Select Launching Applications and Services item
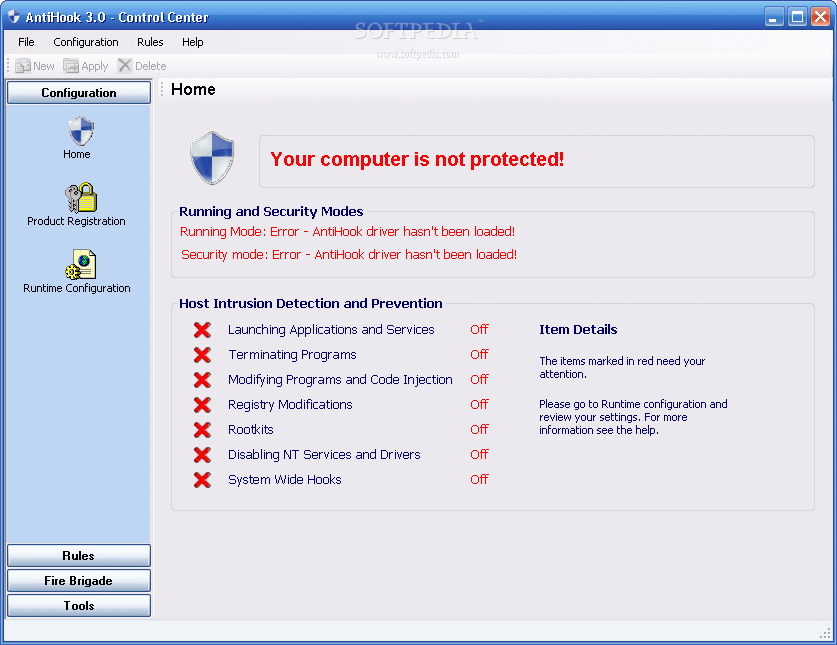Viewport: 837px width, 645px height. (x=331, y=329)
